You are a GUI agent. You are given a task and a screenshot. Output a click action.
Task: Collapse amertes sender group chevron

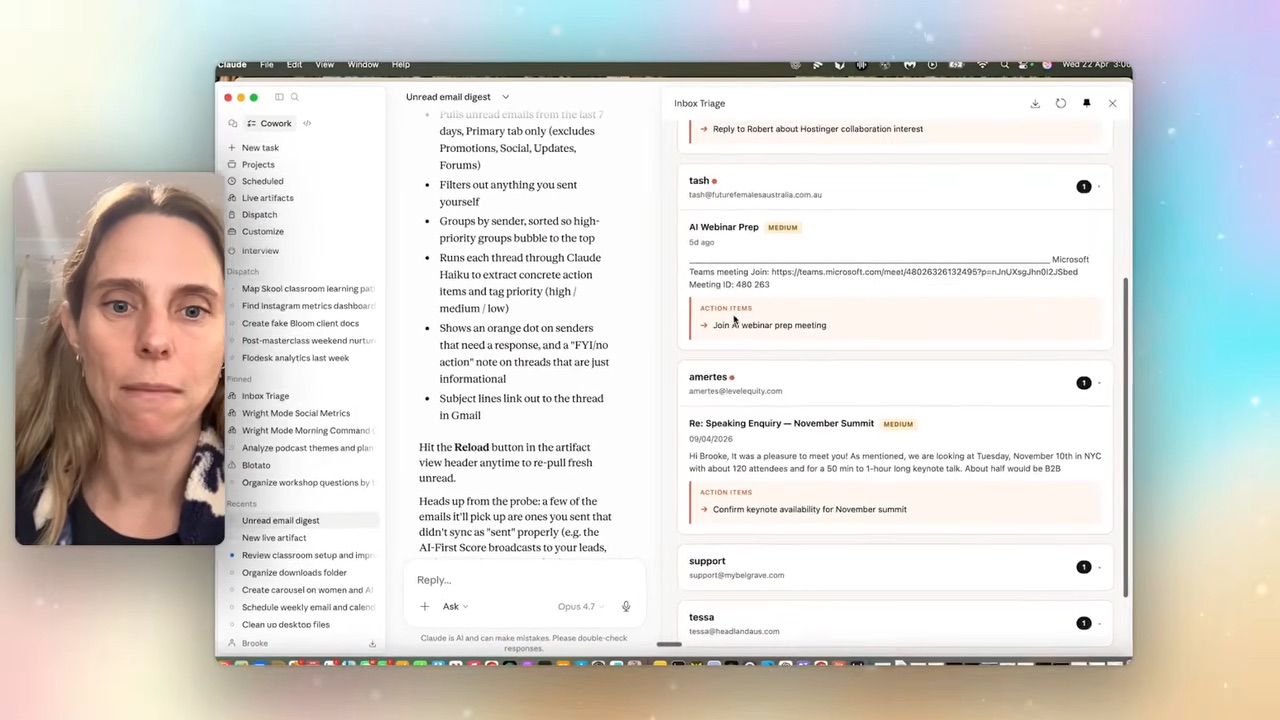[x=1100, y=383]
